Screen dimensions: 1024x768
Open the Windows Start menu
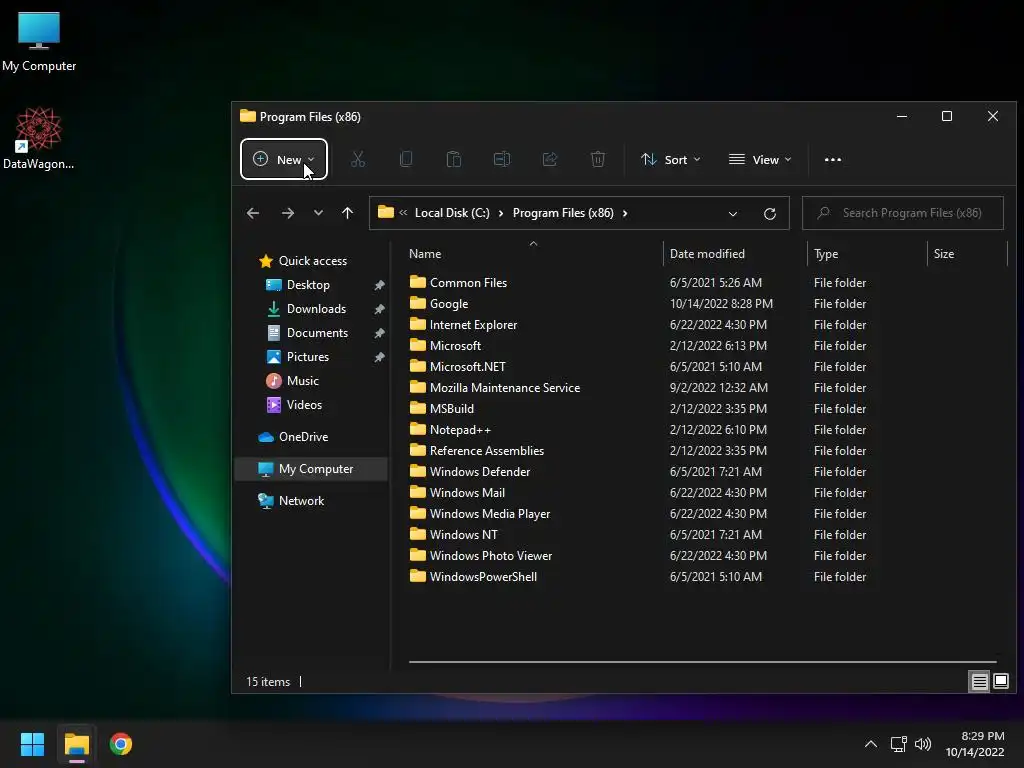[x=32, y=744]
